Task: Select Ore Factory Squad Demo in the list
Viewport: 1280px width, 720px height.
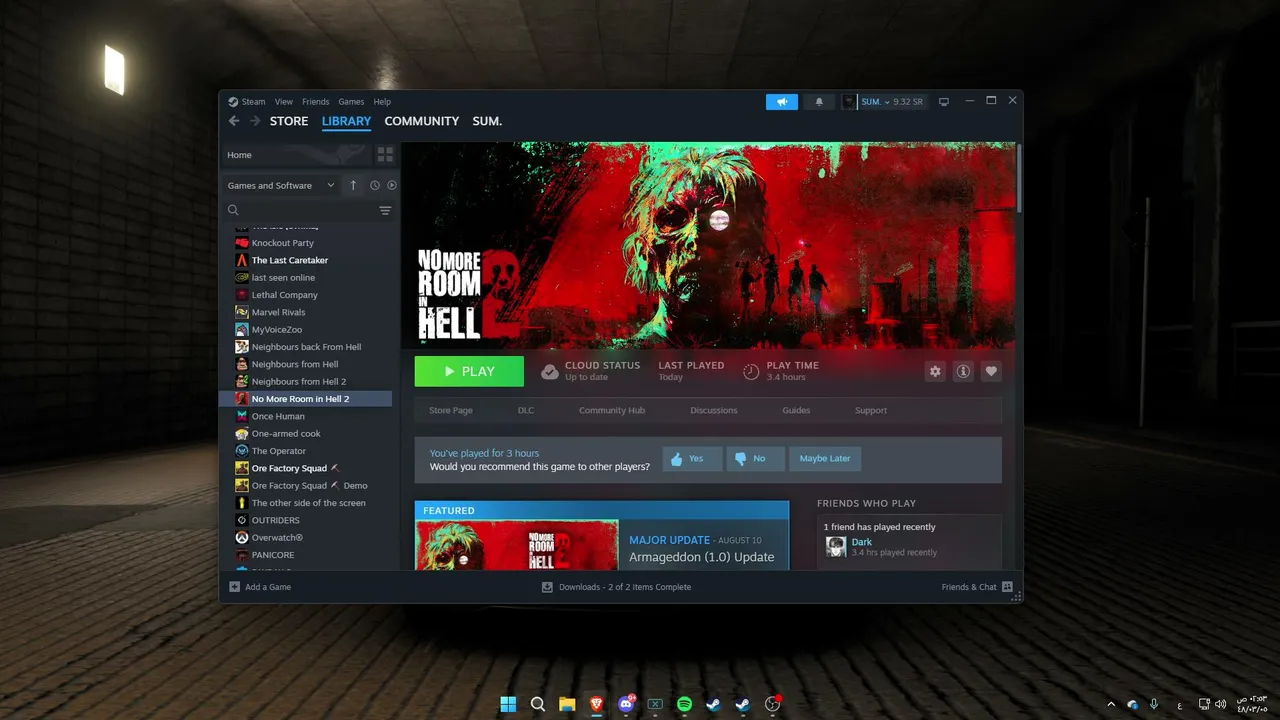Action: [x=310, y=486]
